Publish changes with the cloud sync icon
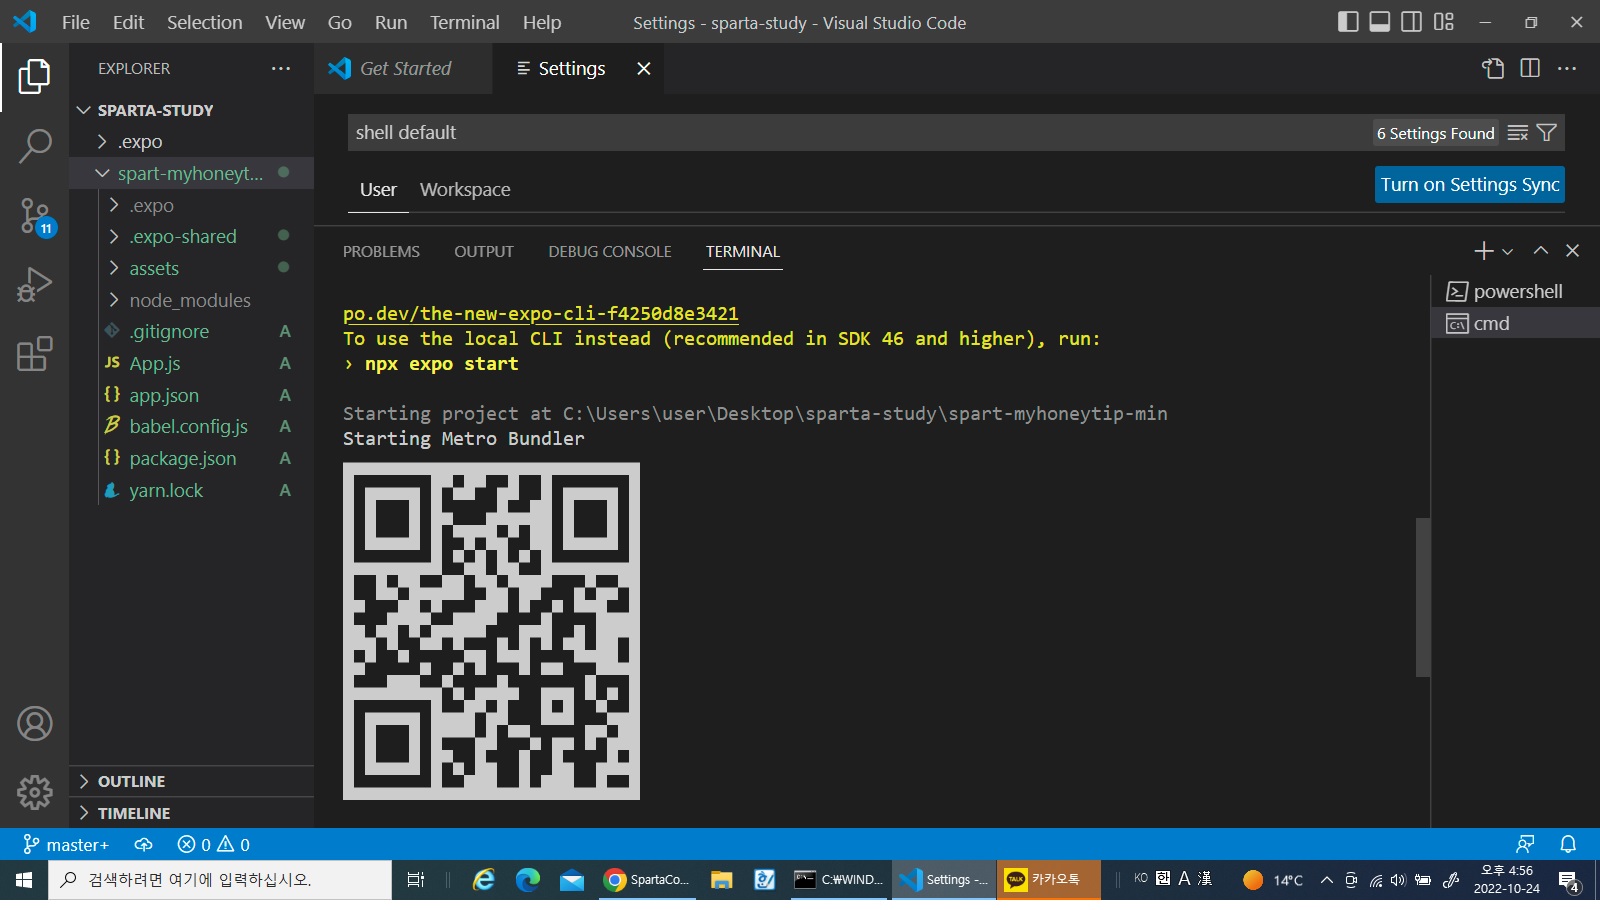The height and width of the screenshot is (910, 1600). click(144, 845)
